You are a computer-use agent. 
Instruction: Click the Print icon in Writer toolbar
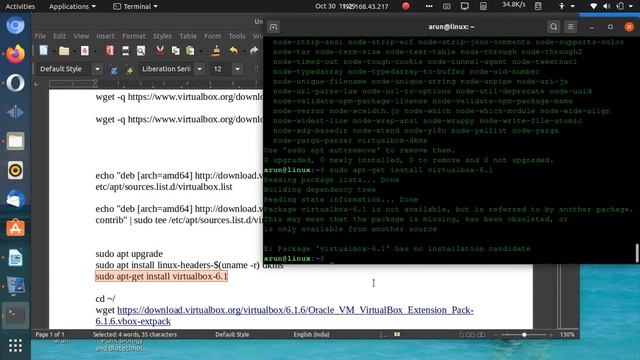point(125,51)
